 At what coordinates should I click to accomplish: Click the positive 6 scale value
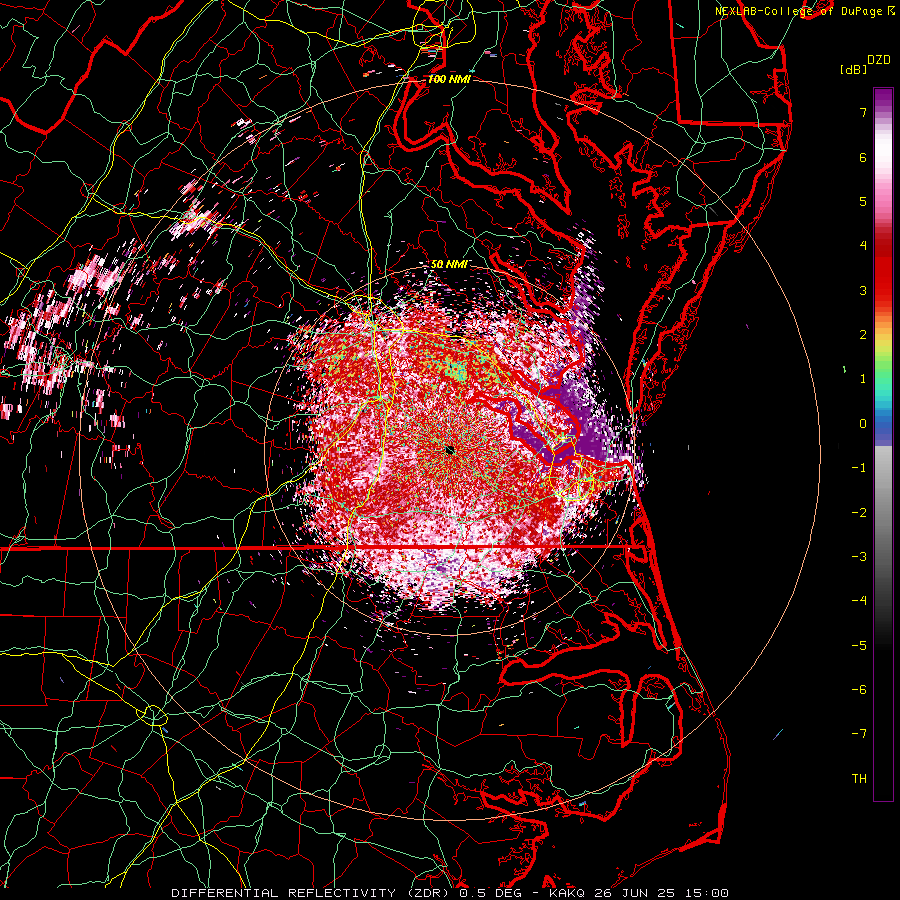coord(863,157)
